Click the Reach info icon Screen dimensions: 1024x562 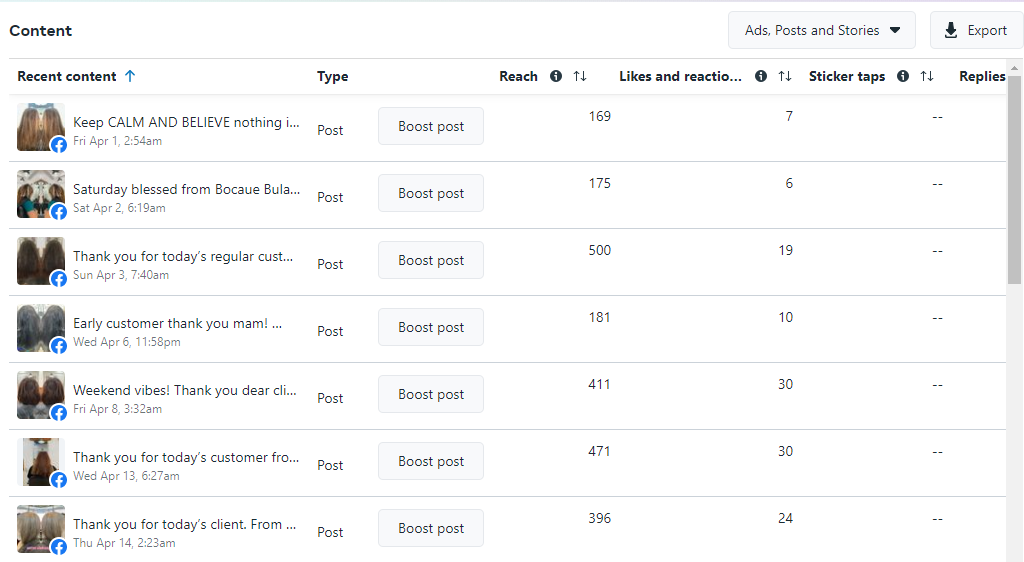[x=556, y=76]
